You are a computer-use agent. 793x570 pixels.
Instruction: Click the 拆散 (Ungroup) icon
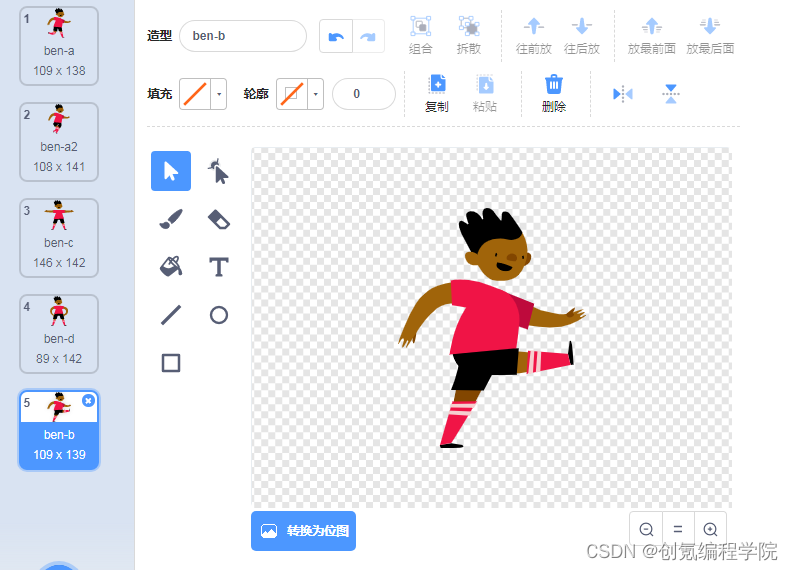pos(469,26)
